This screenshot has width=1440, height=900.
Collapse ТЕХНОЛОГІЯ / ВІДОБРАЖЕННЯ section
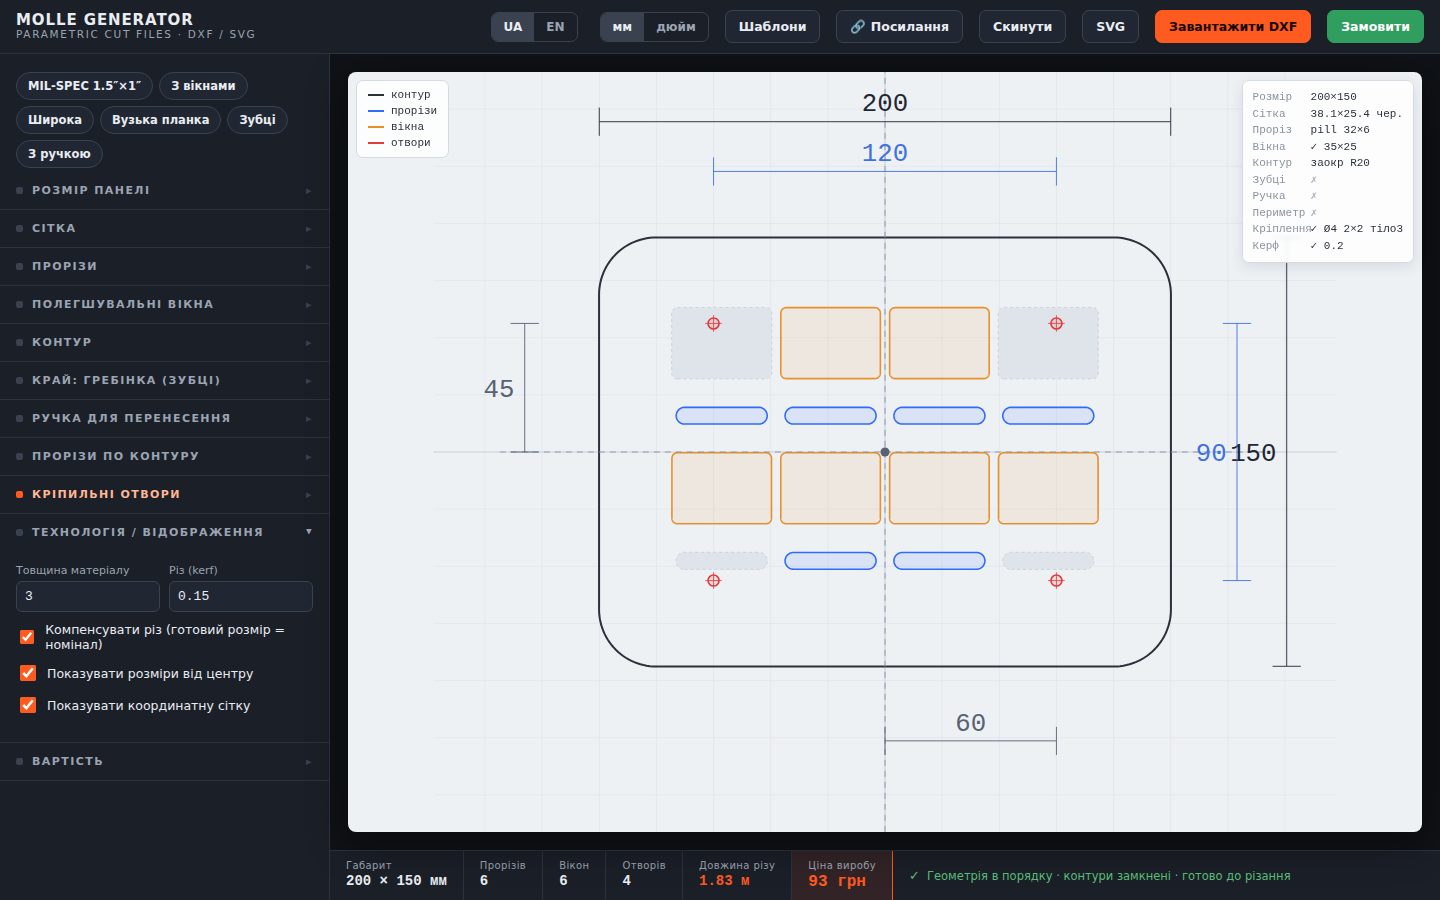pos(164,532)
